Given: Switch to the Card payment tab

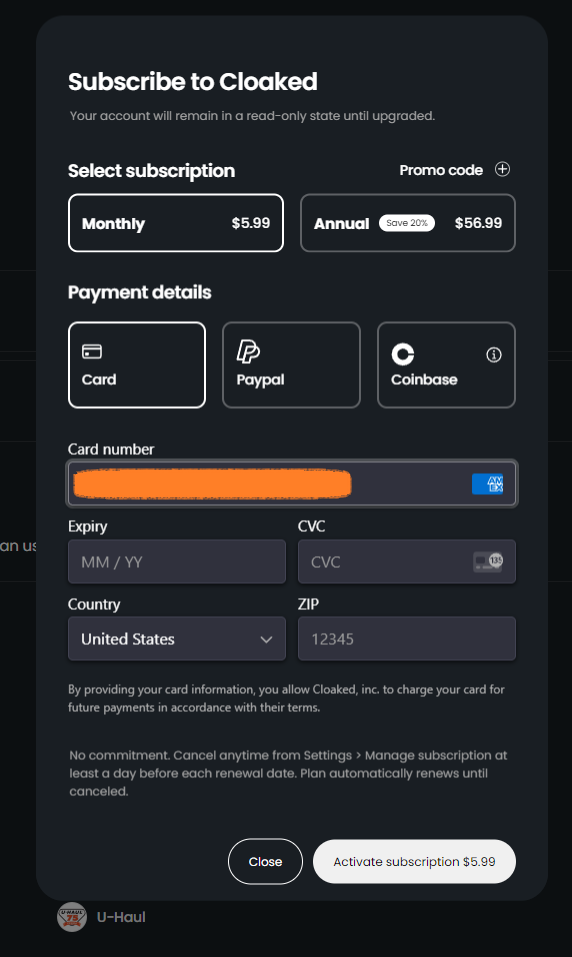Looking at the screenshot, I should [x=137, y=365].
